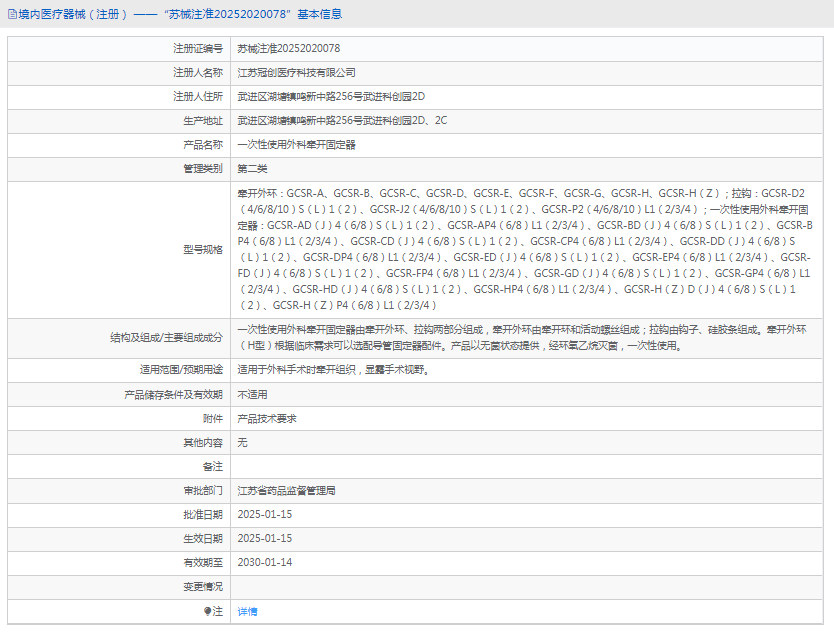
Task: Open the 详情 link
Action: (247, 612)
